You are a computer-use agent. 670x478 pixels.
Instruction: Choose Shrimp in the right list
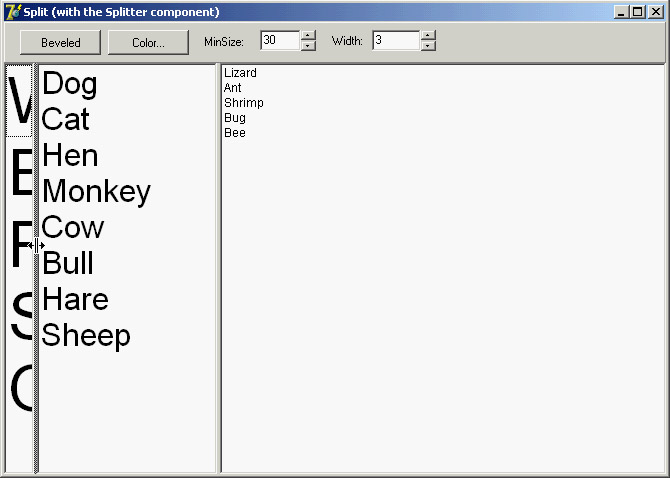click(243, 103)
